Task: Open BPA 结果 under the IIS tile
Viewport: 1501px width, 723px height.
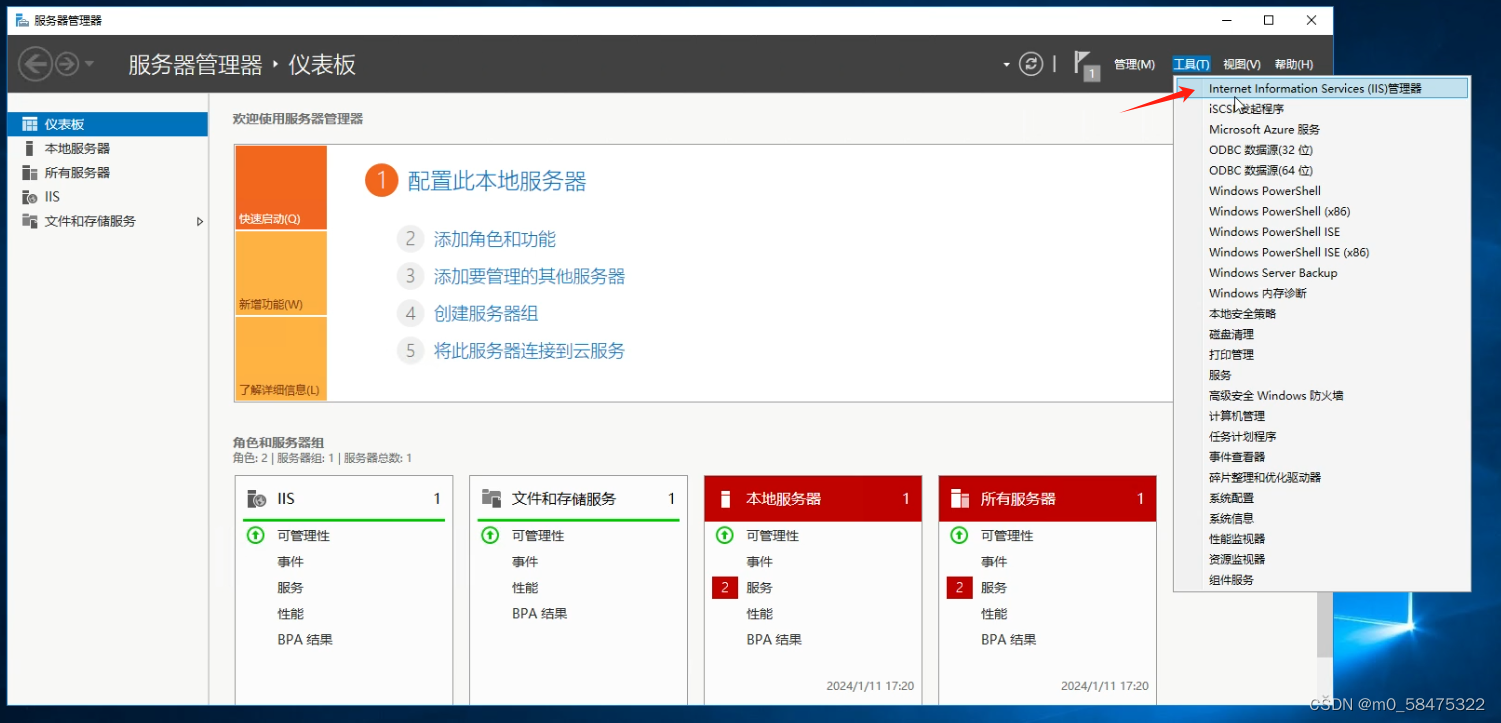Action: tap(306, 639)
